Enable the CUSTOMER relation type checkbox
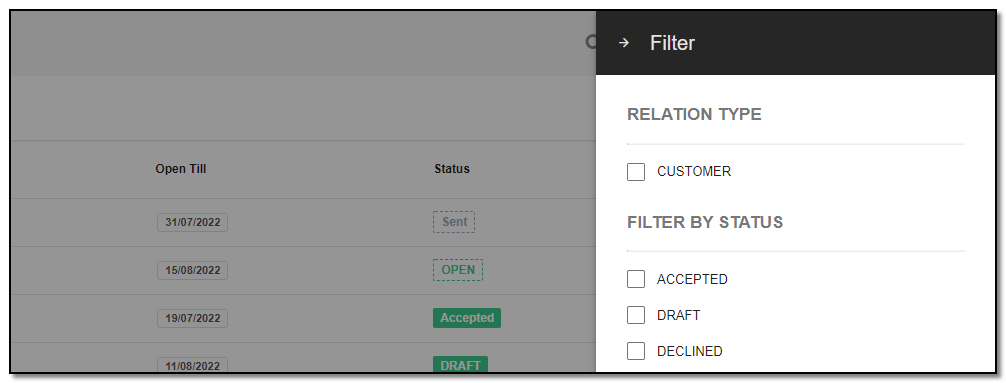1006x383 pixels. pyautogui.click(x=636, y=172)
